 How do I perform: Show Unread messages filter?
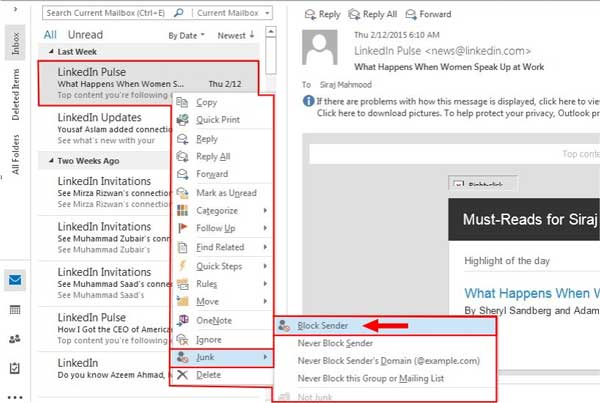[85, 35]
